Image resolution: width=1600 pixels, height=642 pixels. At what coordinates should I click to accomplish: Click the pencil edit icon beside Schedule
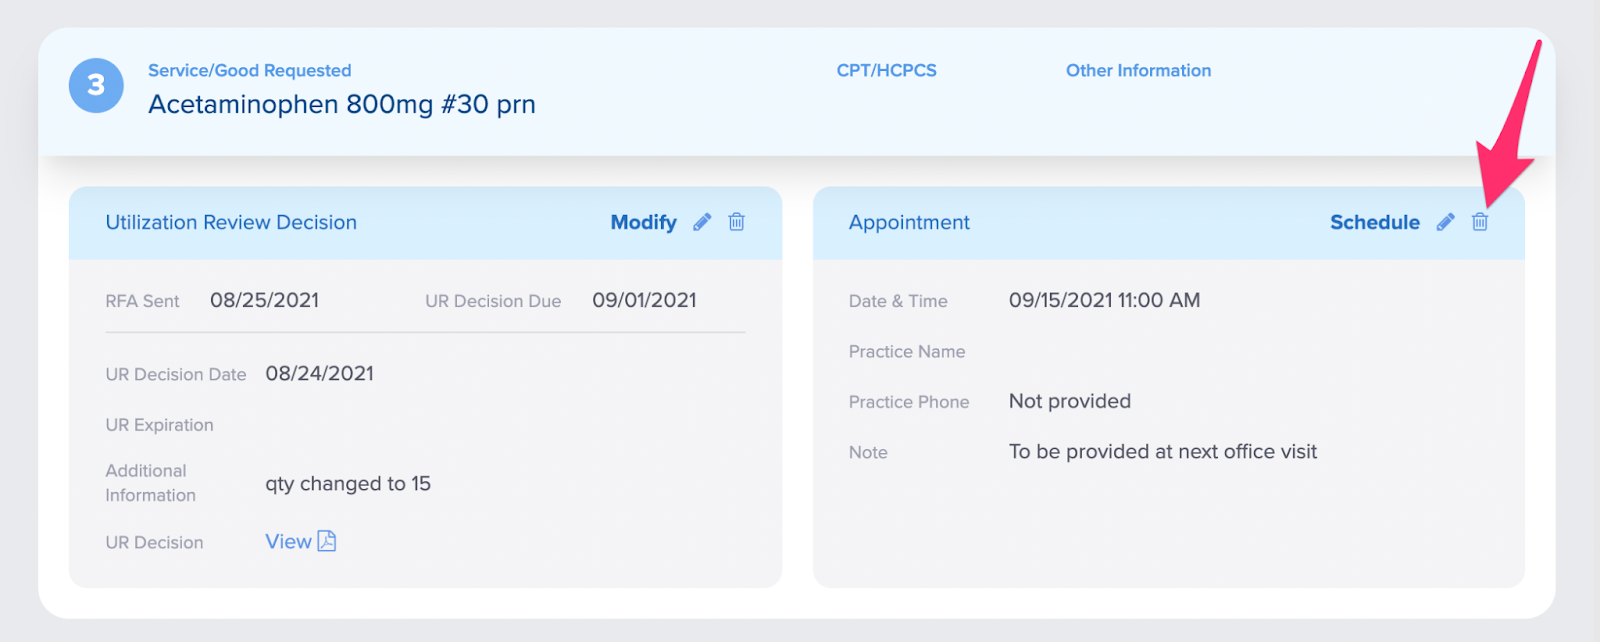(1445, 222)
